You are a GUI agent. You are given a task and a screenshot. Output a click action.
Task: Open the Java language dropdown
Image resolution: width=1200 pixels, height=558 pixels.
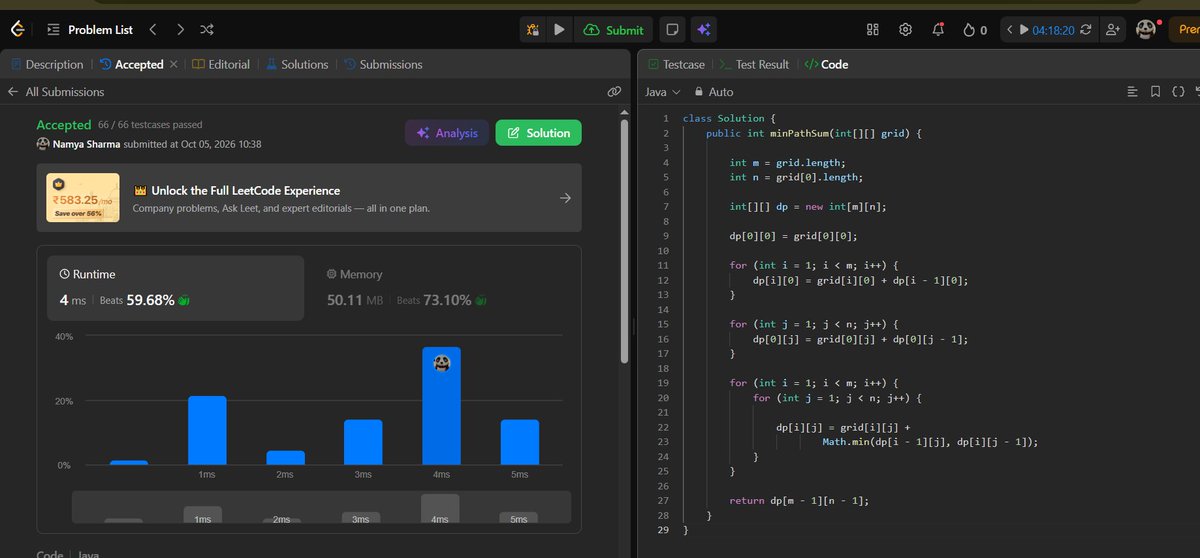point(663,92)
